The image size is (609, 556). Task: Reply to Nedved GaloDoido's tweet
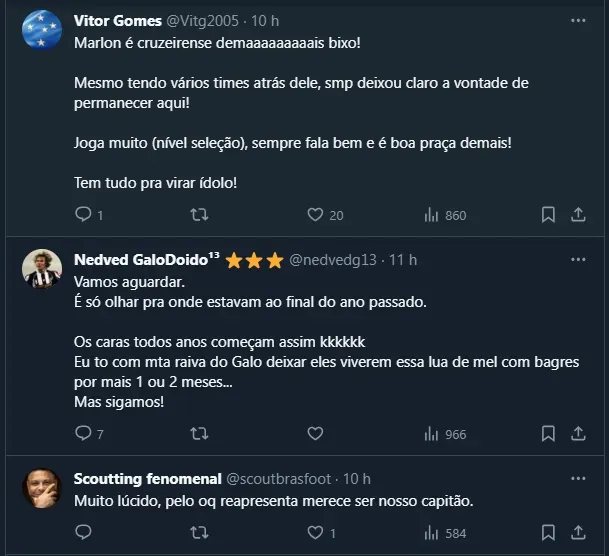84,433
